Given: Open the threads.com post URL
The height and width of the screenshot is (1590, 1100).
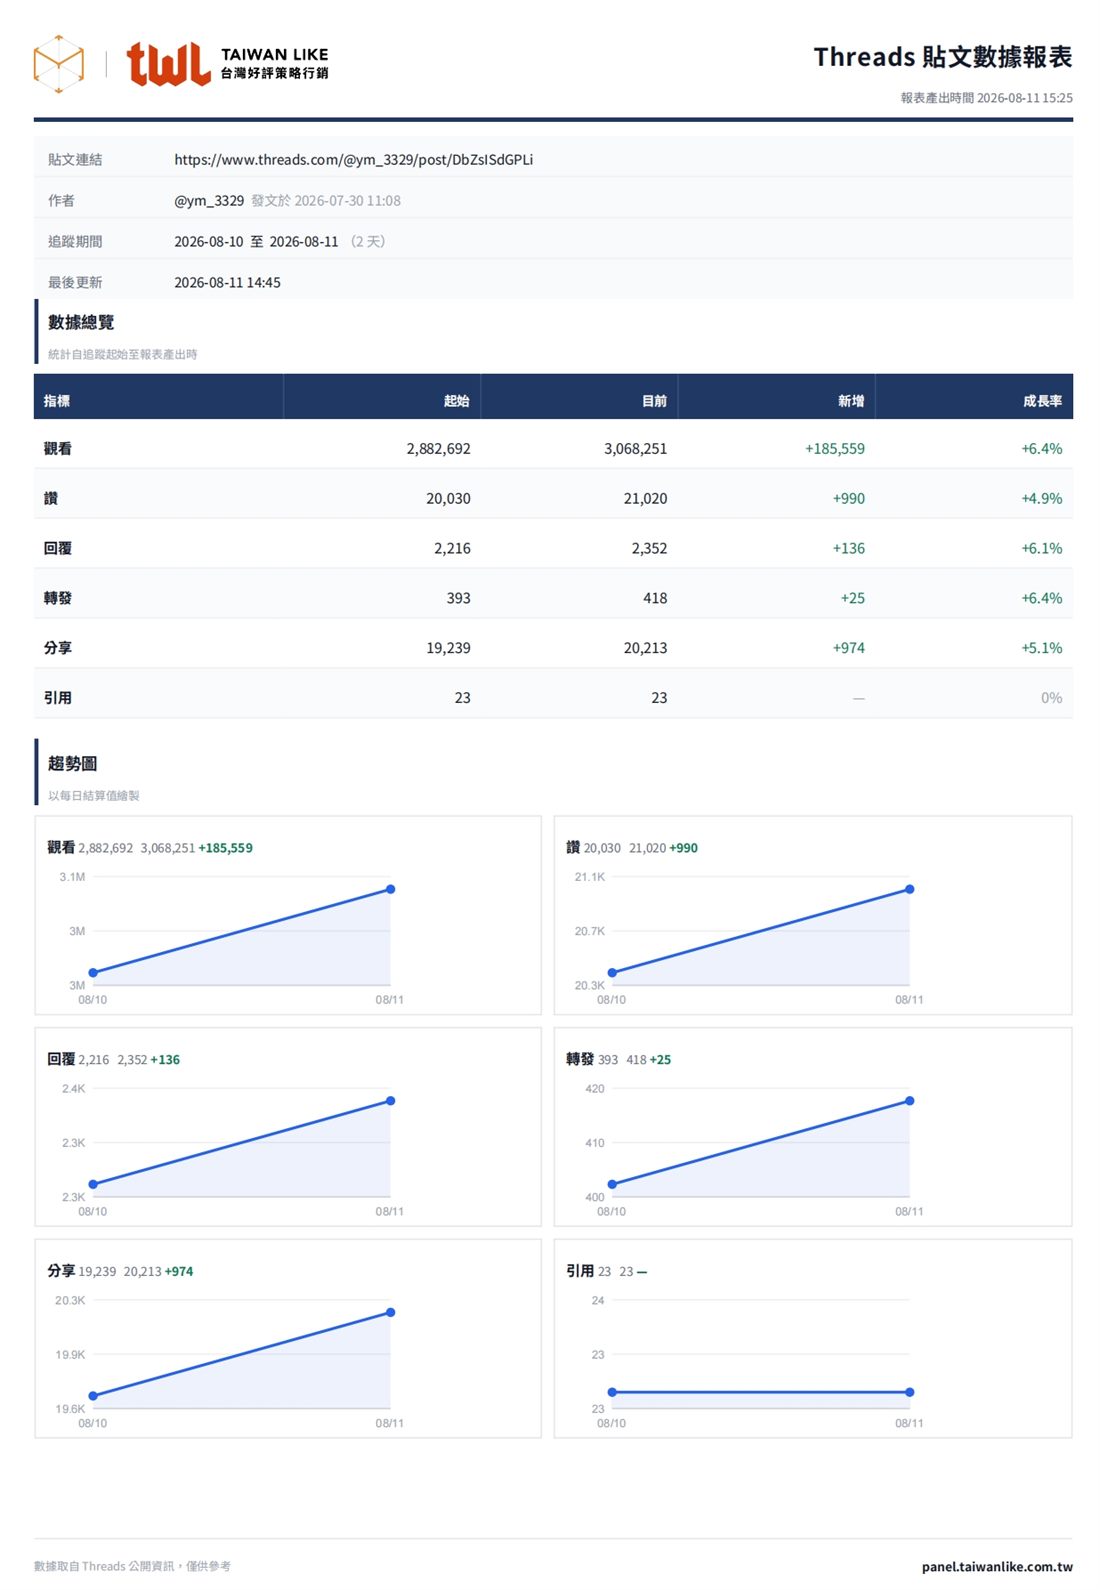Looking at the screenshot, I should click(354, 159).
